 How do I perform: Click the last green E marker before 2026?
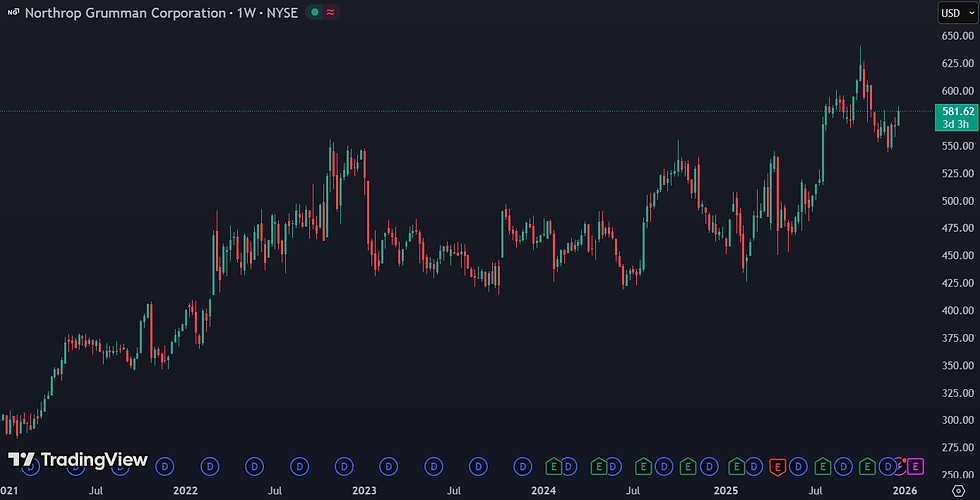pos(868,466)
